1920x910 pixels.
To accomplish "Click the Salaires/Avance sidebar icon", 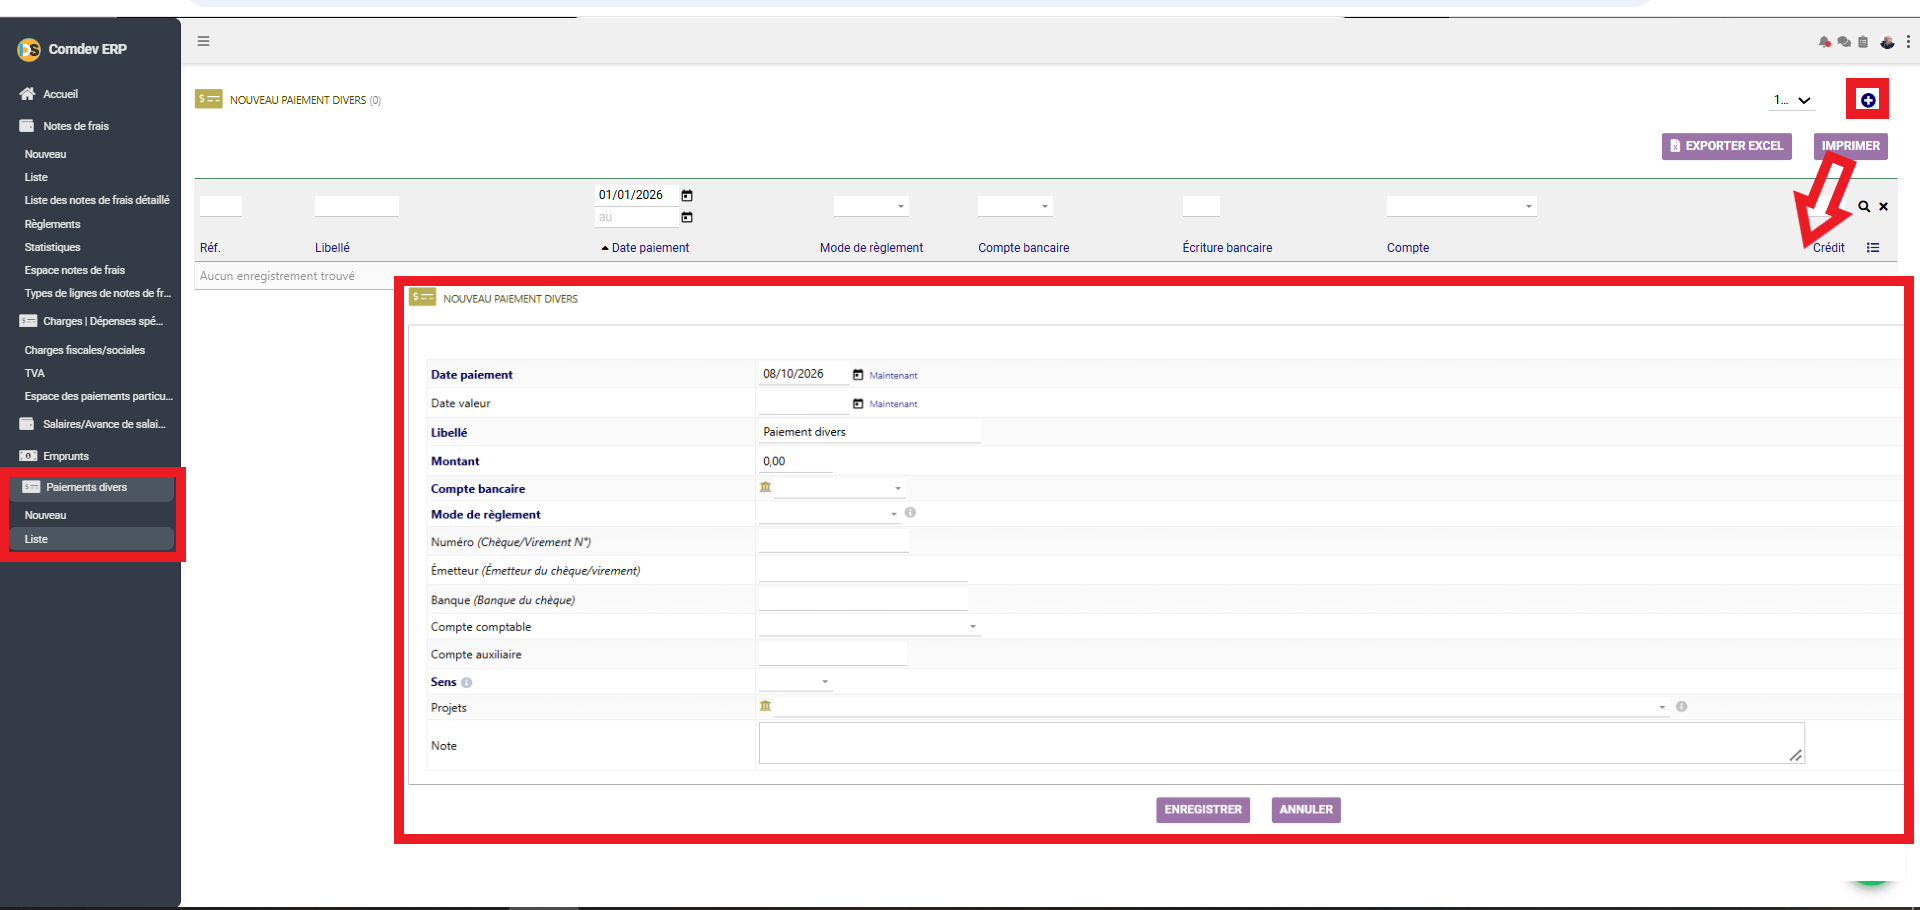I will 27,424.
